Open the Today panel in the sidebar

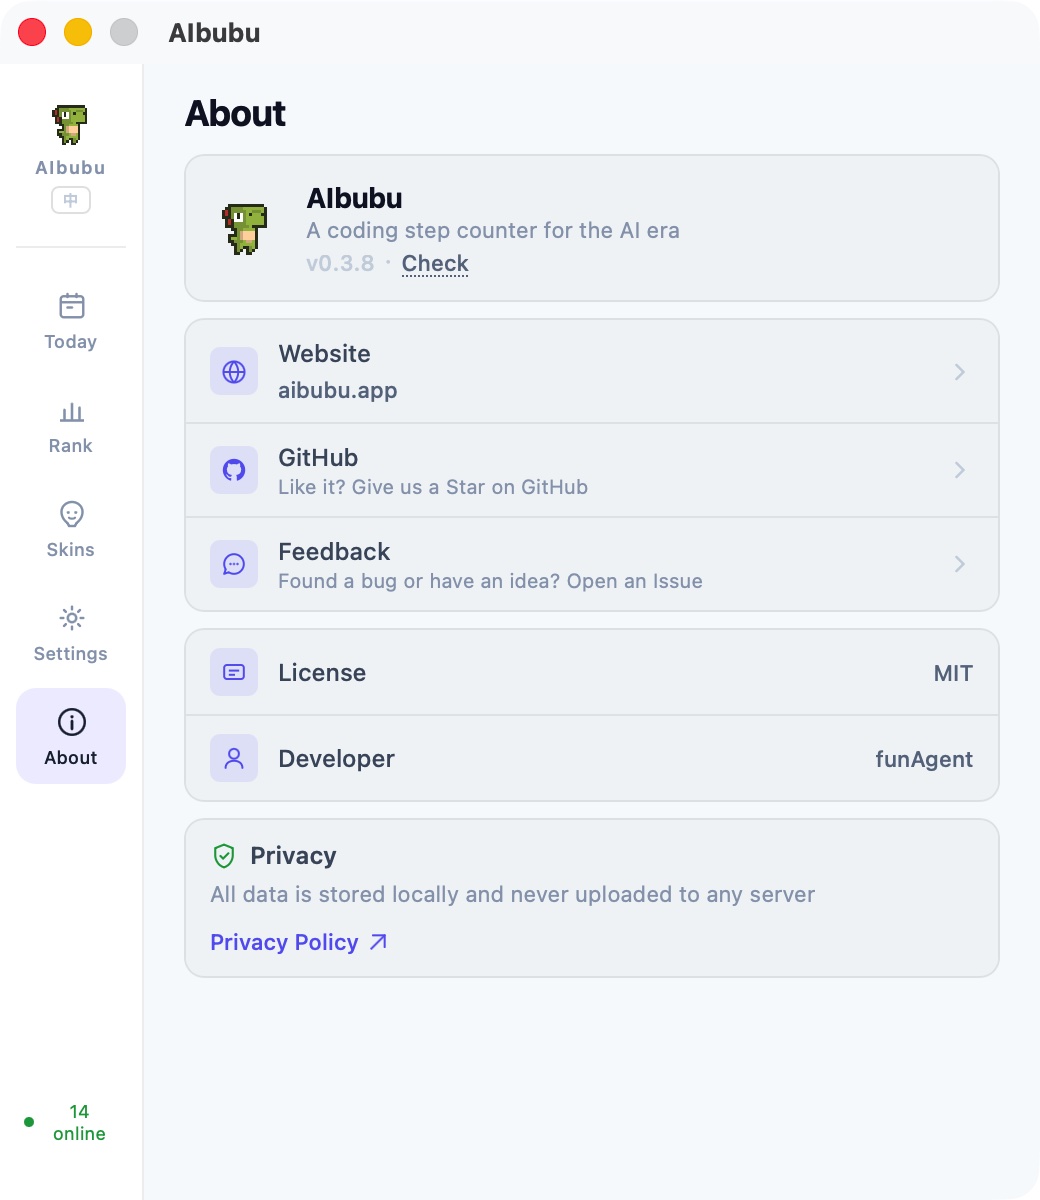(70, 320)
